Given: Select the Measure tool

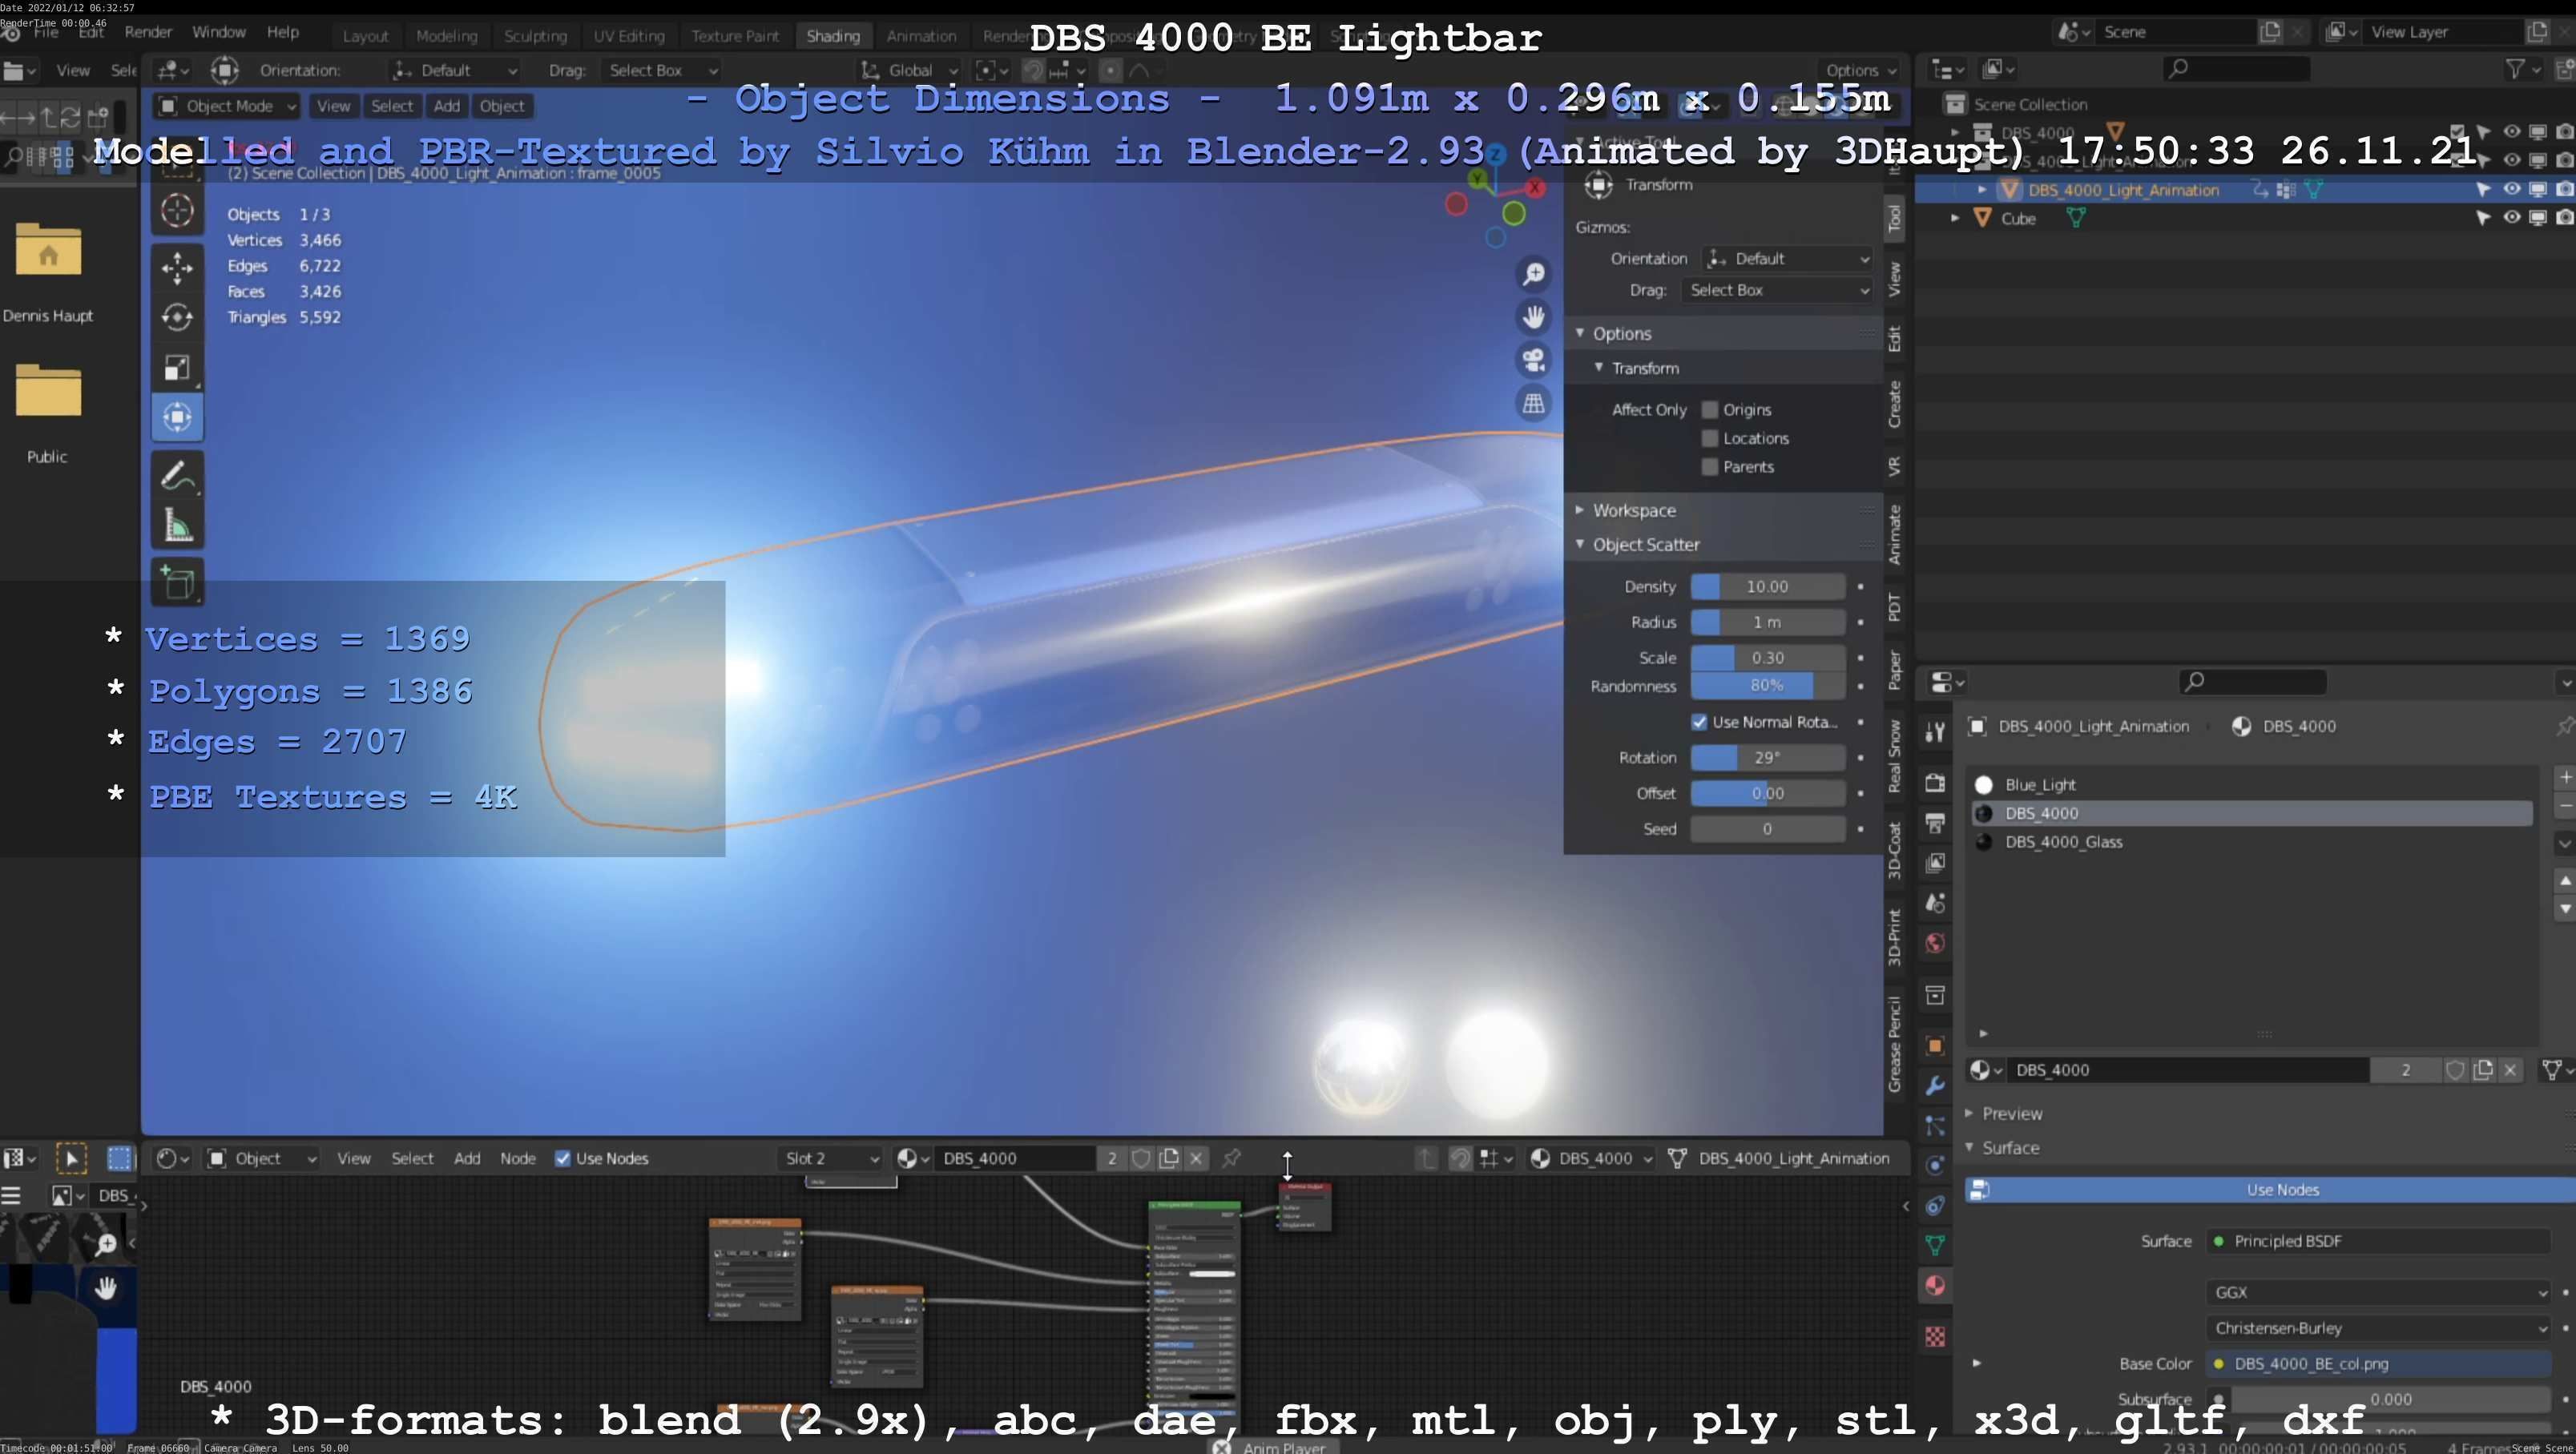Looking at the screenshot, I should coord(177,526).
